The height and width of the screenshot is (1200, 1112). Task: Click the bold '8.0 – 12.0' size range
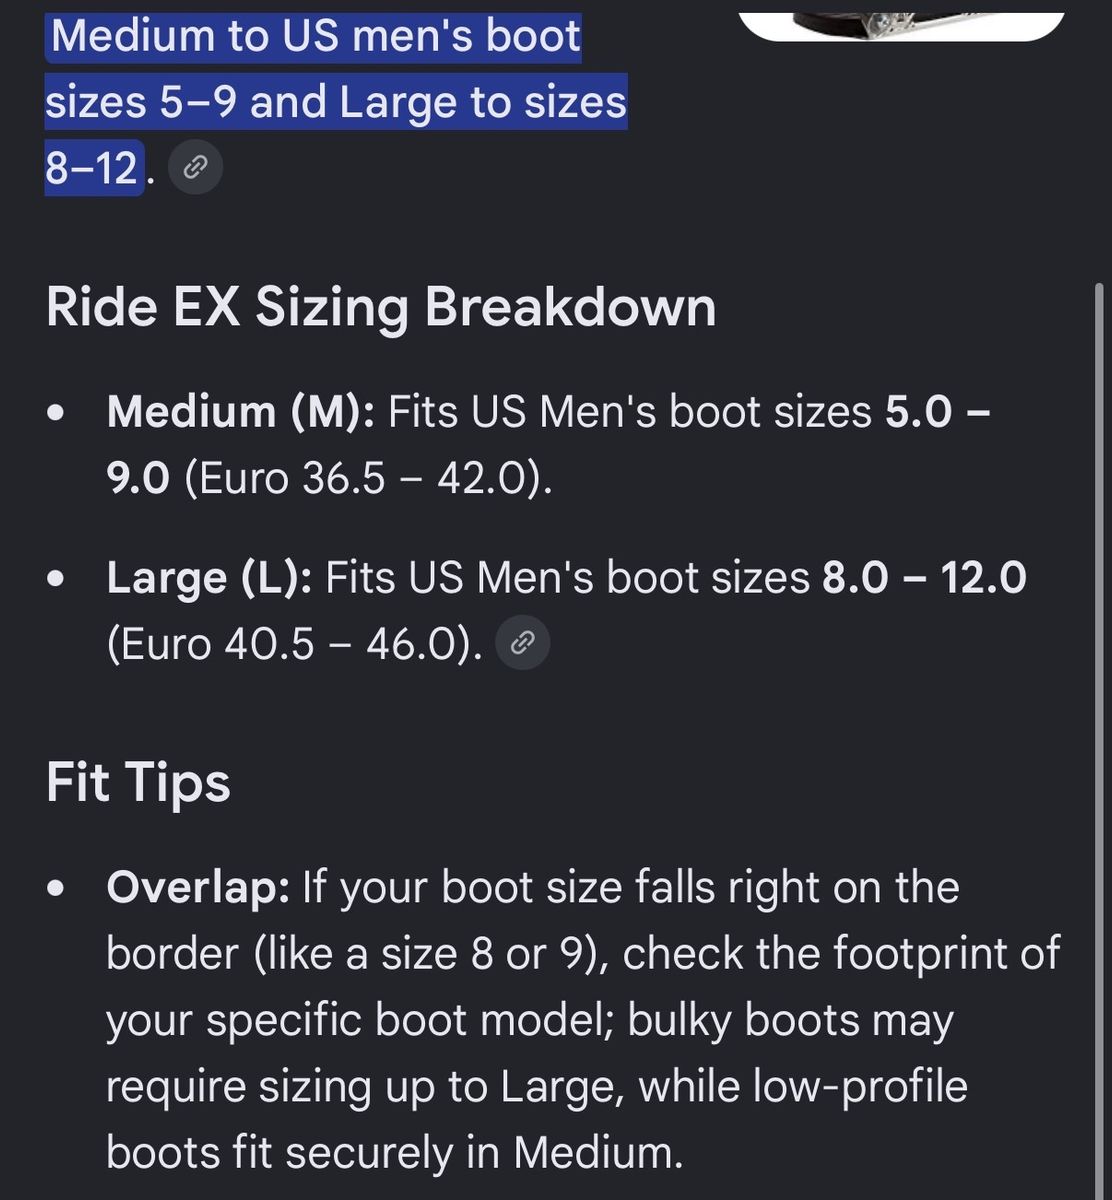tap(925, 578)
